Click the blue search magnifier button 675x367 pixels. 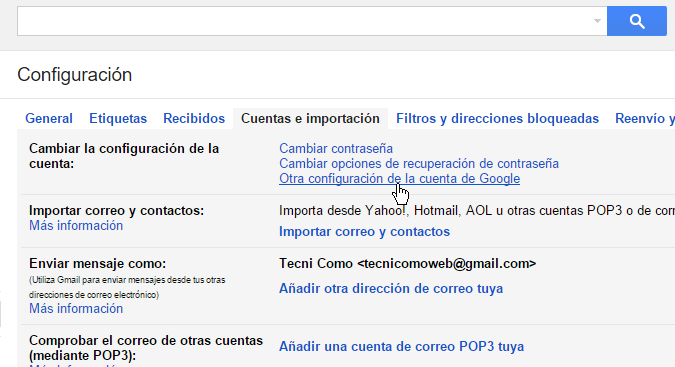pyautogui.click(x=637, y=21)
